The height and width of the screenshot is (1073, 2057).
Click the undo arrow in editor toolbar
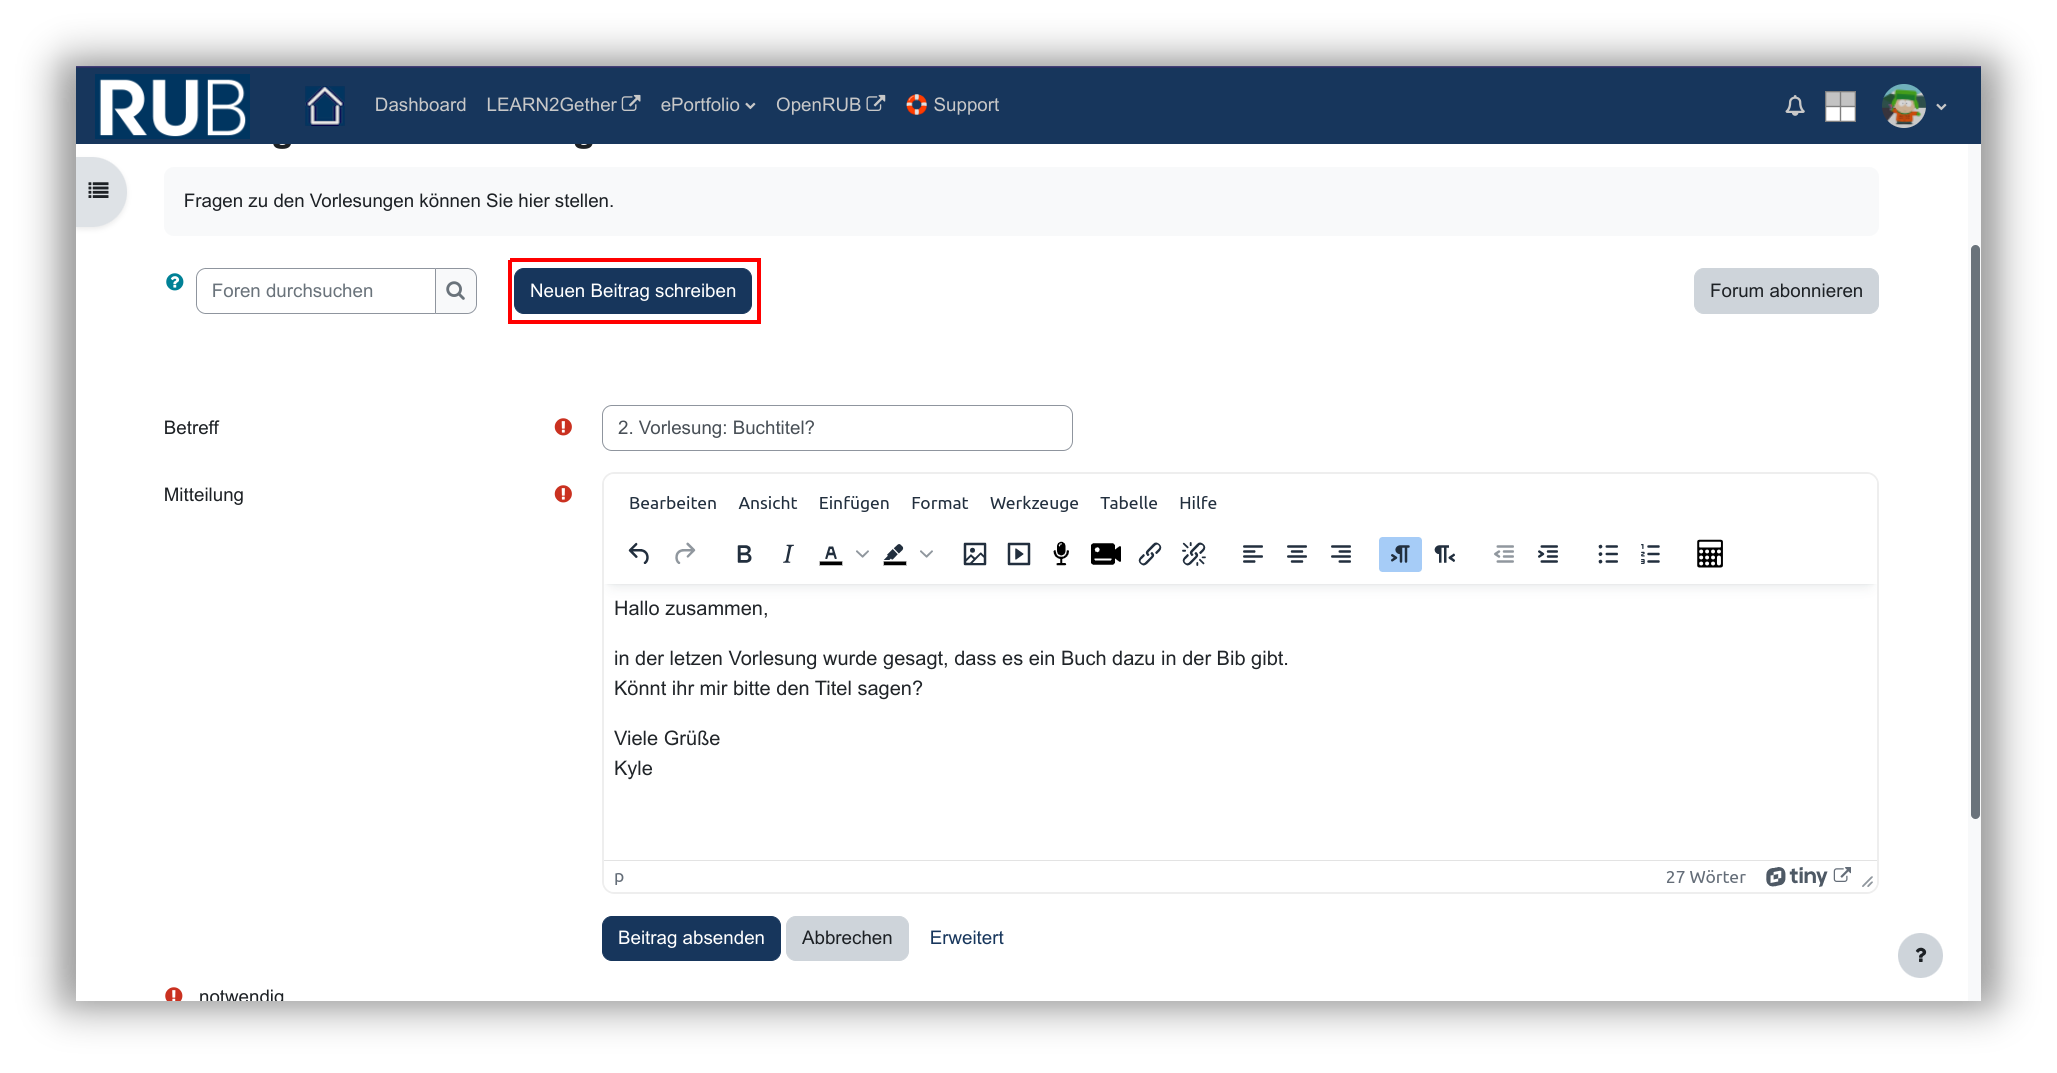click(639, 554)
